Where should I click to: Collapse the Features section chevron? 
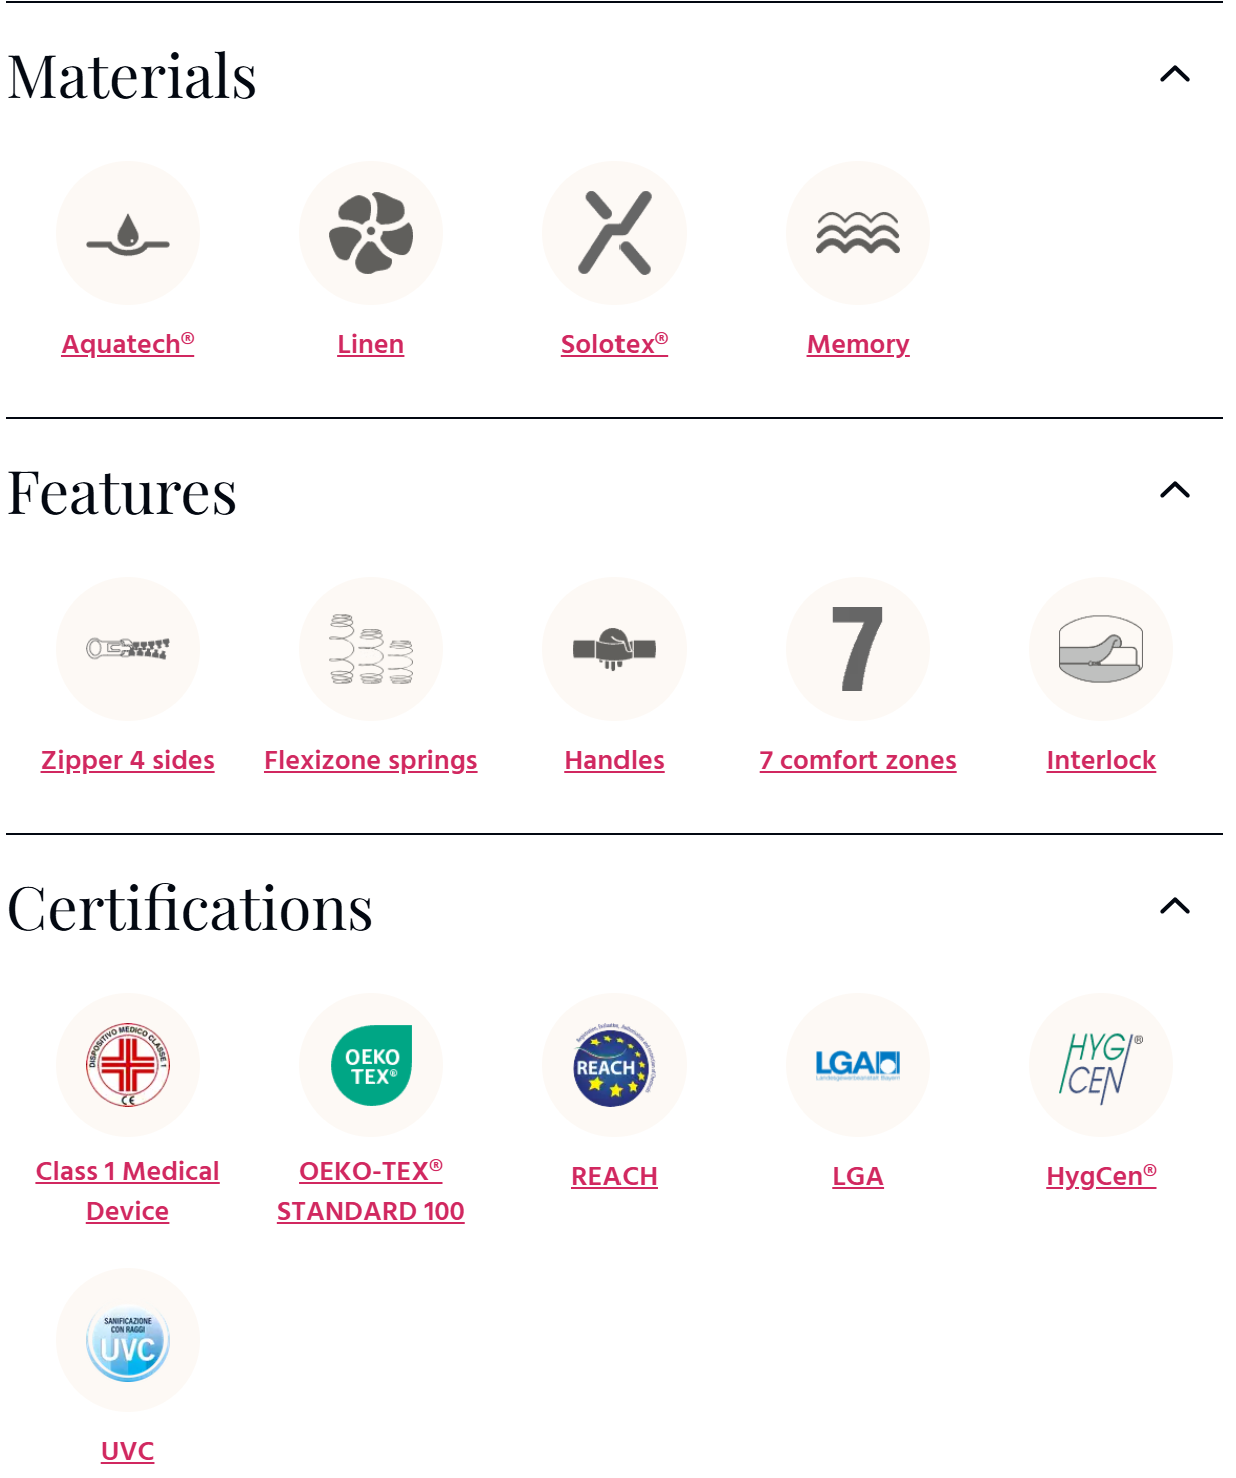click(1175, 490)
